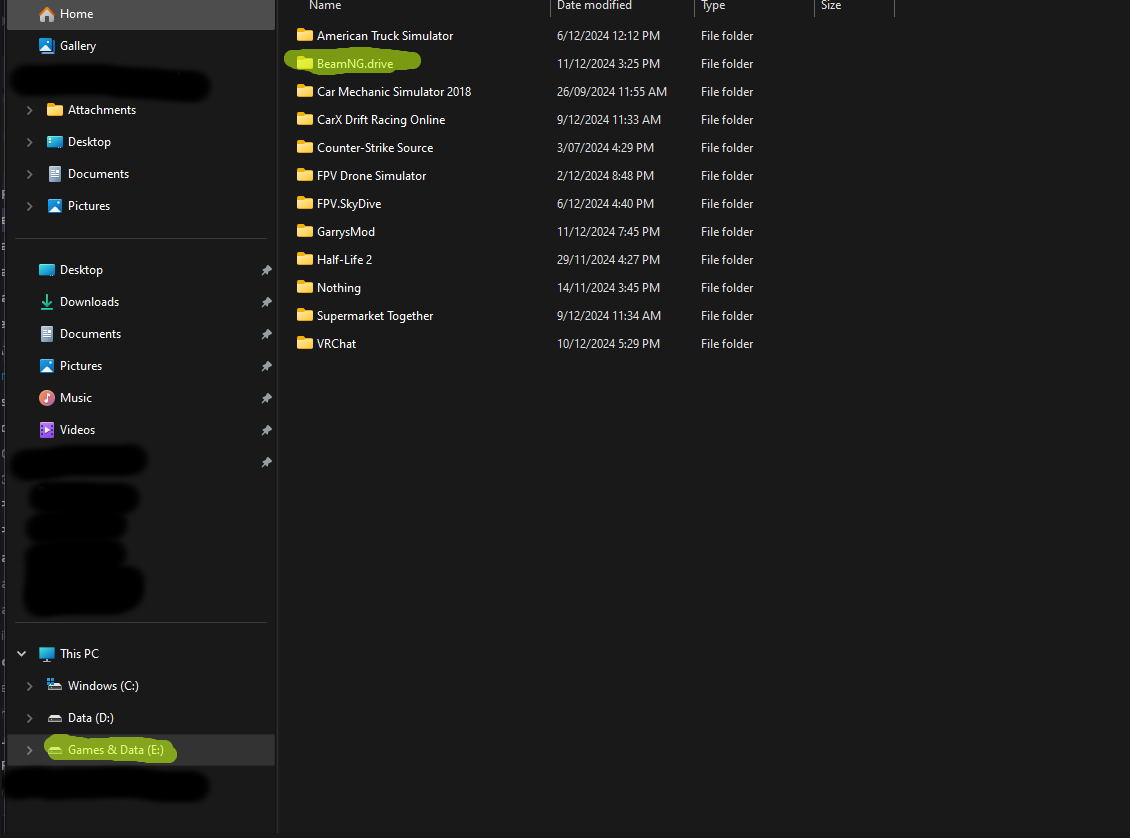Open pinned Videos in quick access
Screen dimensions: 1130x838
(77, 429)
